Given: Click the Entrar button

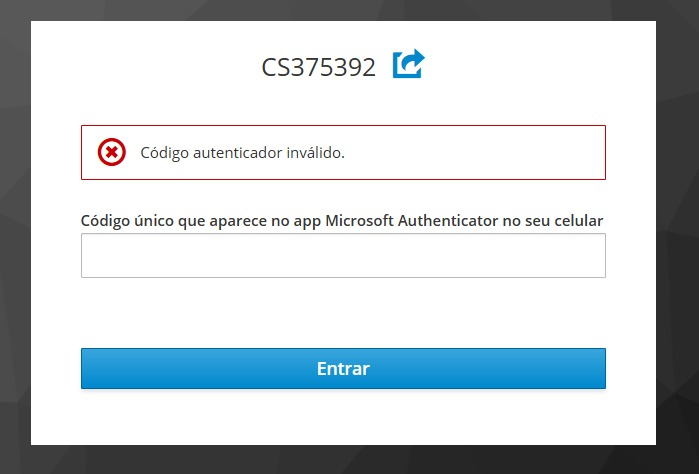Looking at the screenshot, I should pos(343,368).
